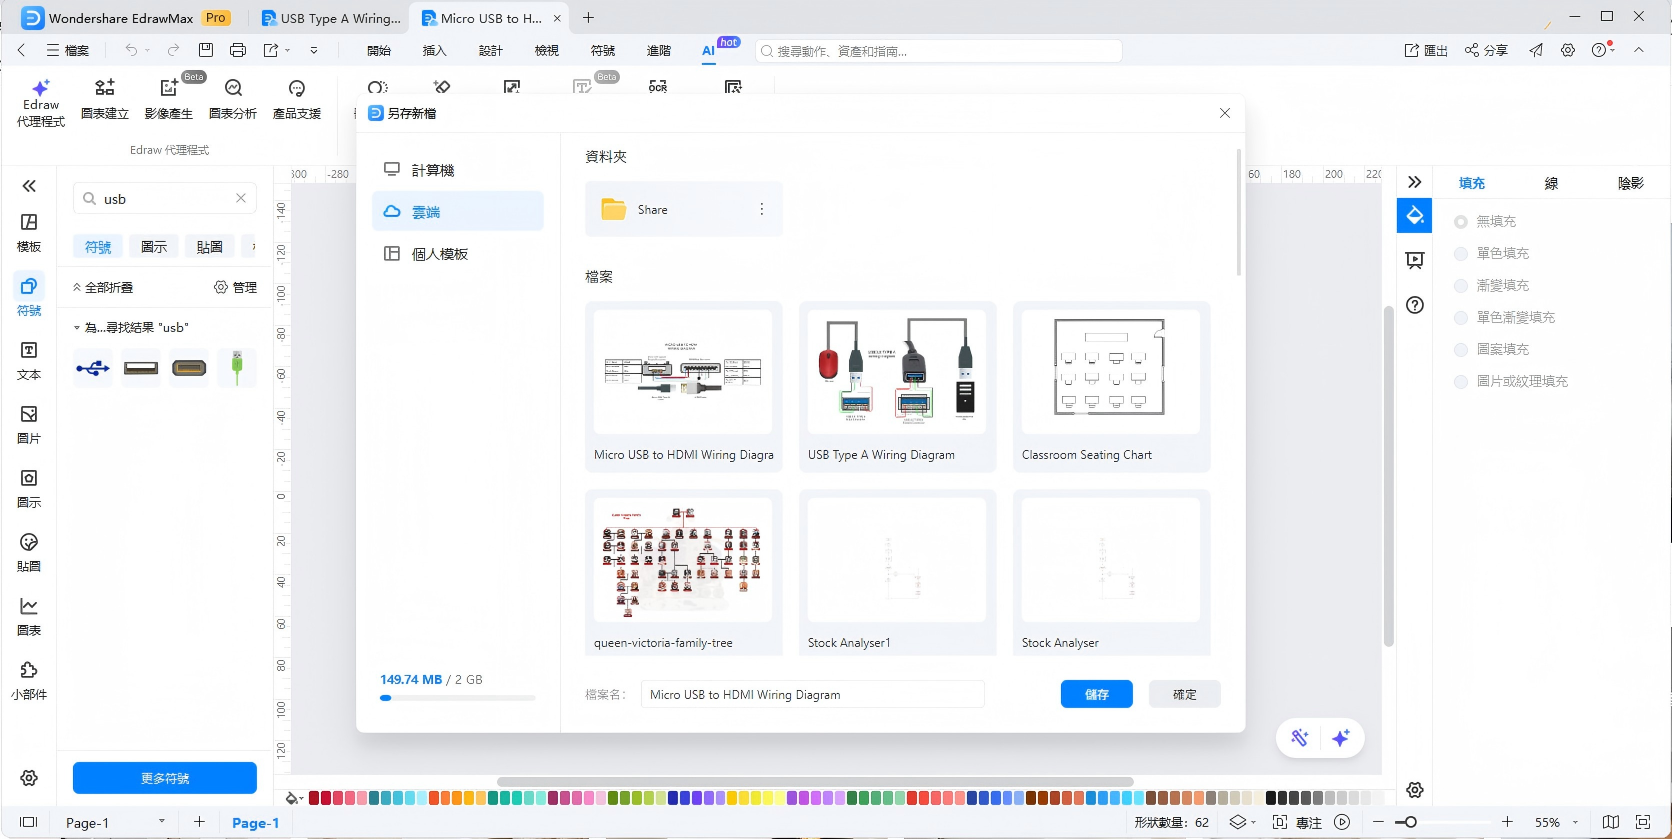Open the export dropdown arrow in quick toolbar
This screenshot has width=1672, height=839.
tap(287, 50)
